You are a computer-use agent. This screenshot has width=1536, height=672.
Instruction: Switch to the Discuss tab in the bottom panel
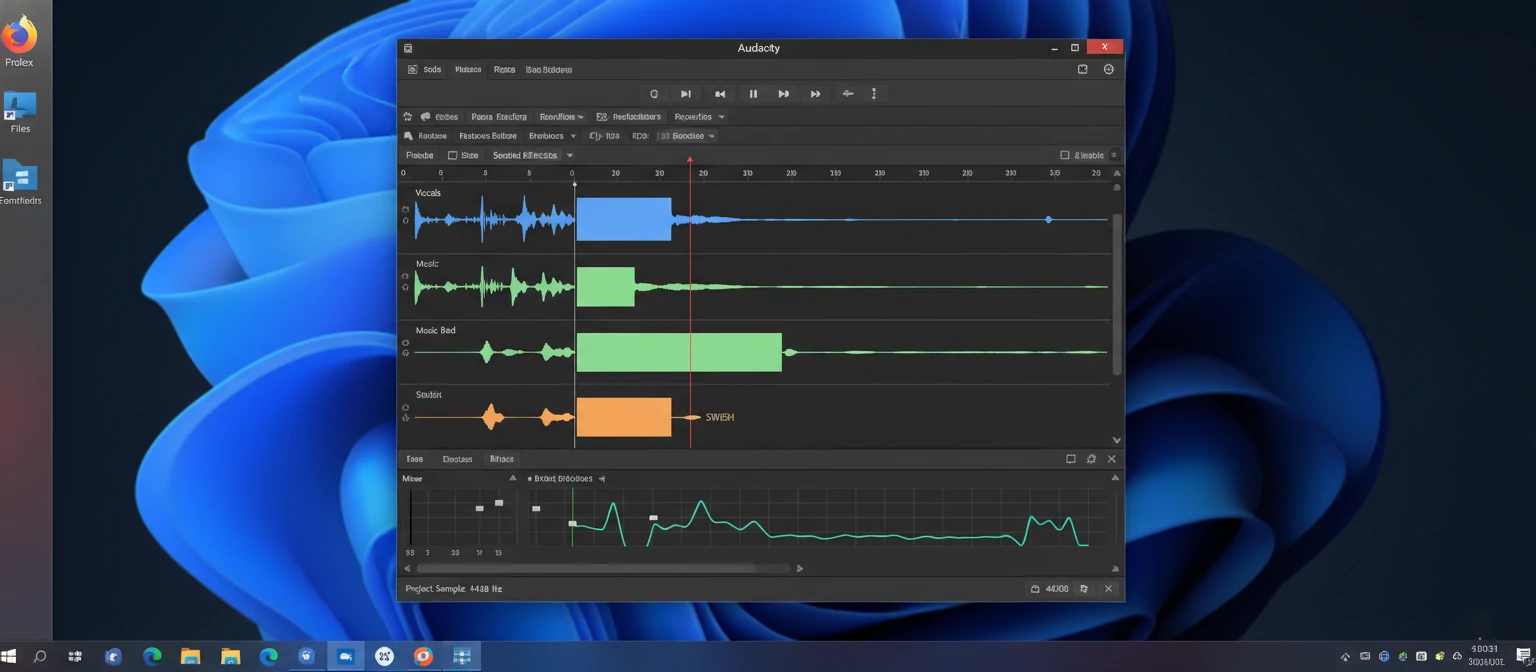(x=457, y=459)
